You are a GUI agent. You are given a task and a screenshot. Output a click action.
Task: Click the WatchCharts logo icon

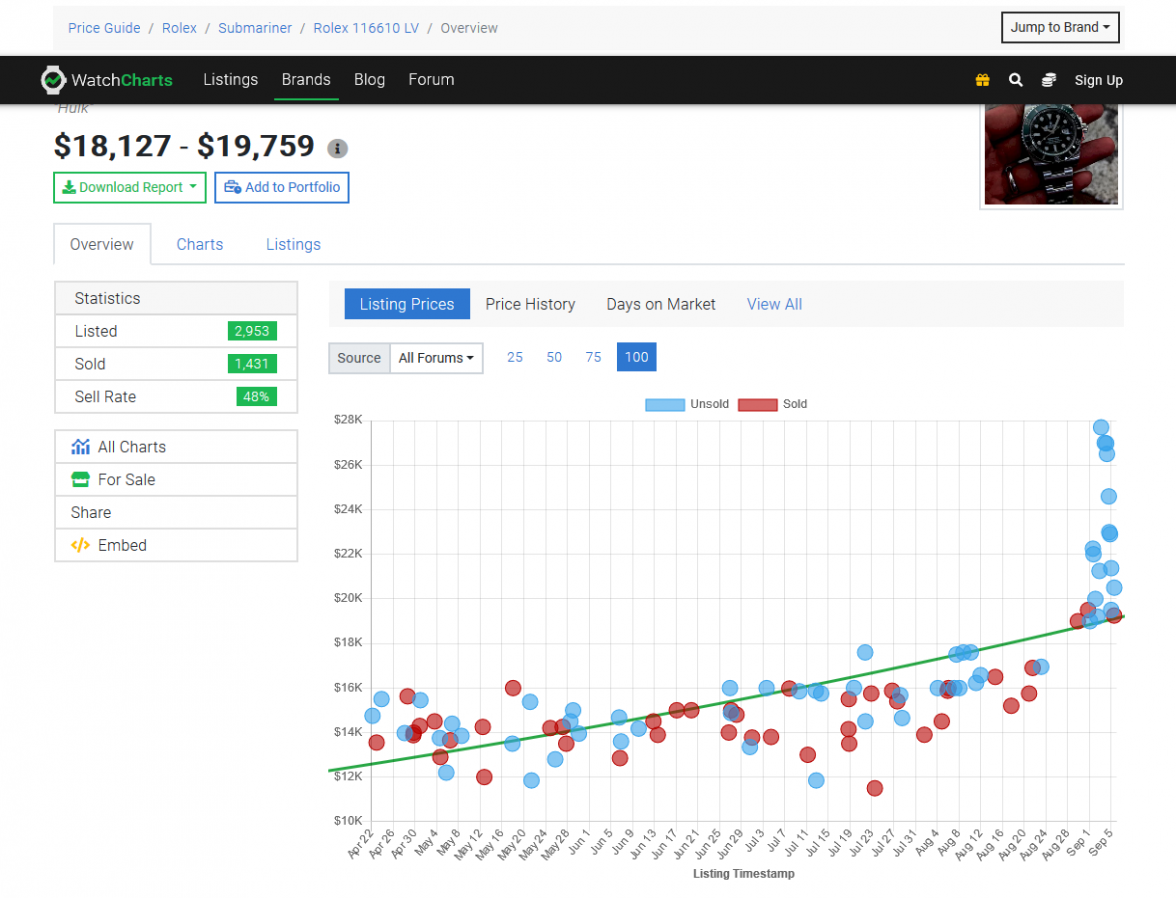(x=53, y=80)
